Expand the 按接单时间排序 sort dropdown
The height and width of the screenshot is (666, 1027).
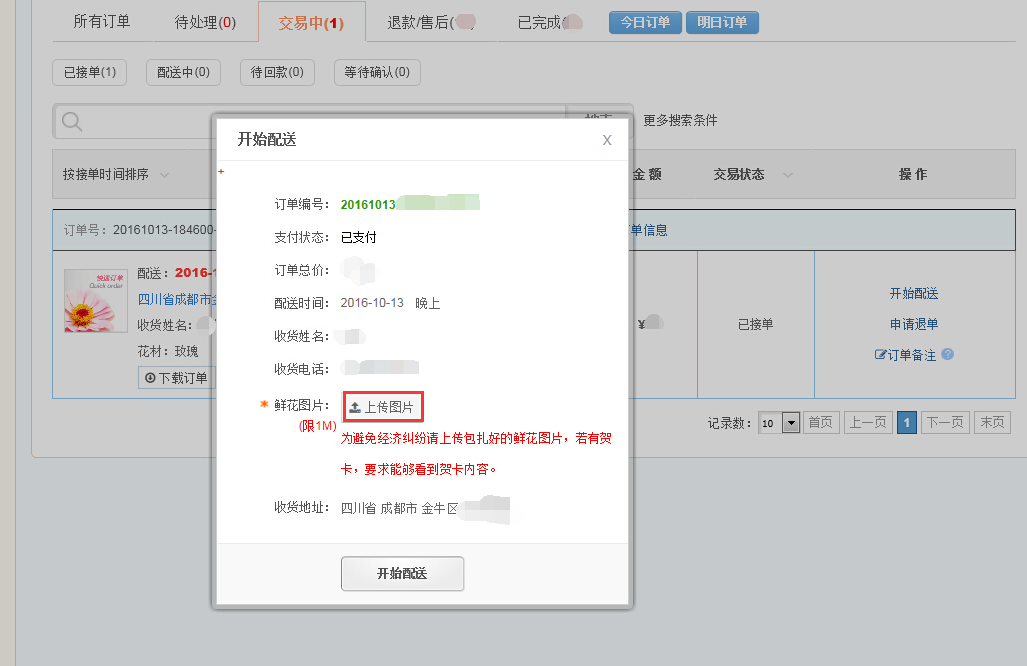[x=164, y=175]
